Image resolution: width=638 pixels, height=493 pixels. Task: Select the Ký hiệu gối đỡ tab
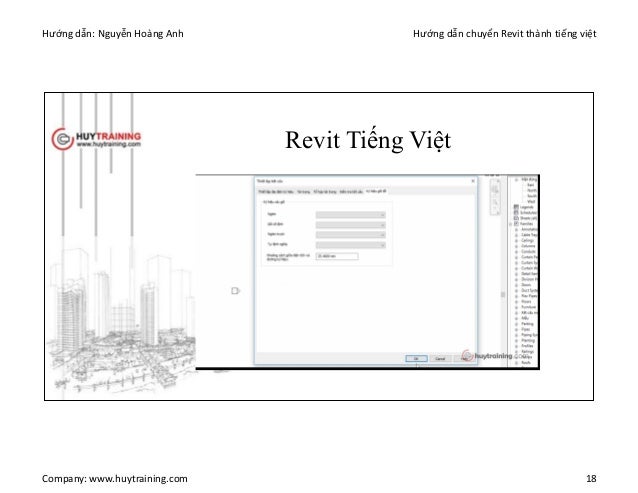[376, 191]
